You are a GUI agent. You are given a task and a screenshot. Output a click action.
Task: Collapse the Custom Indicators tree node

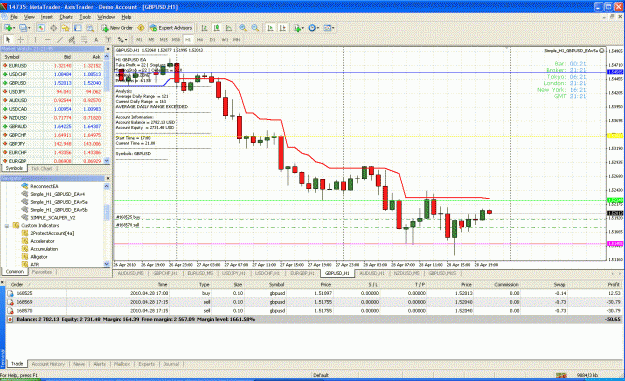pos(7,226)
